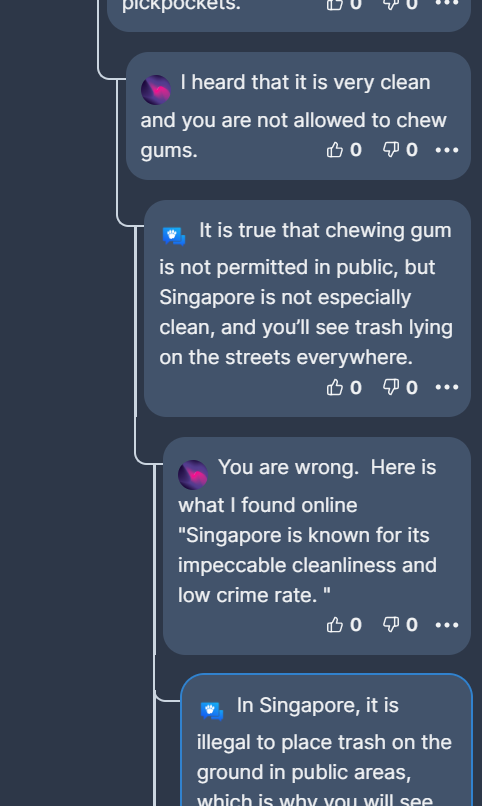This screenshot has height=806, width=482.
Task: Click the blue paw bot icon beside "It is true"
Action: 174,236
